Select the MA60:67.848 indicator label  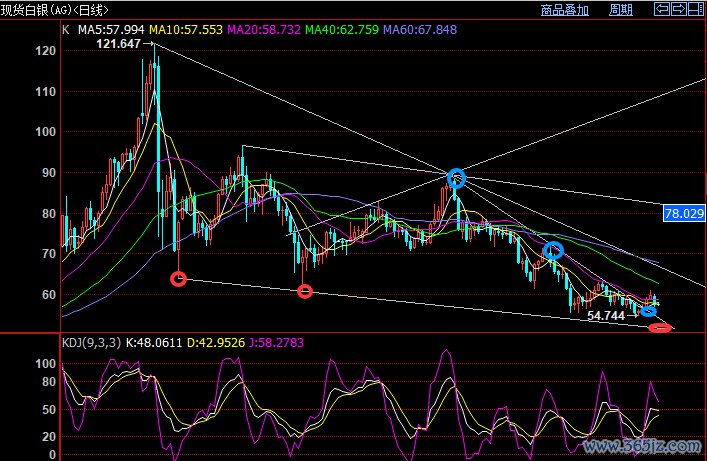[420, 30]
